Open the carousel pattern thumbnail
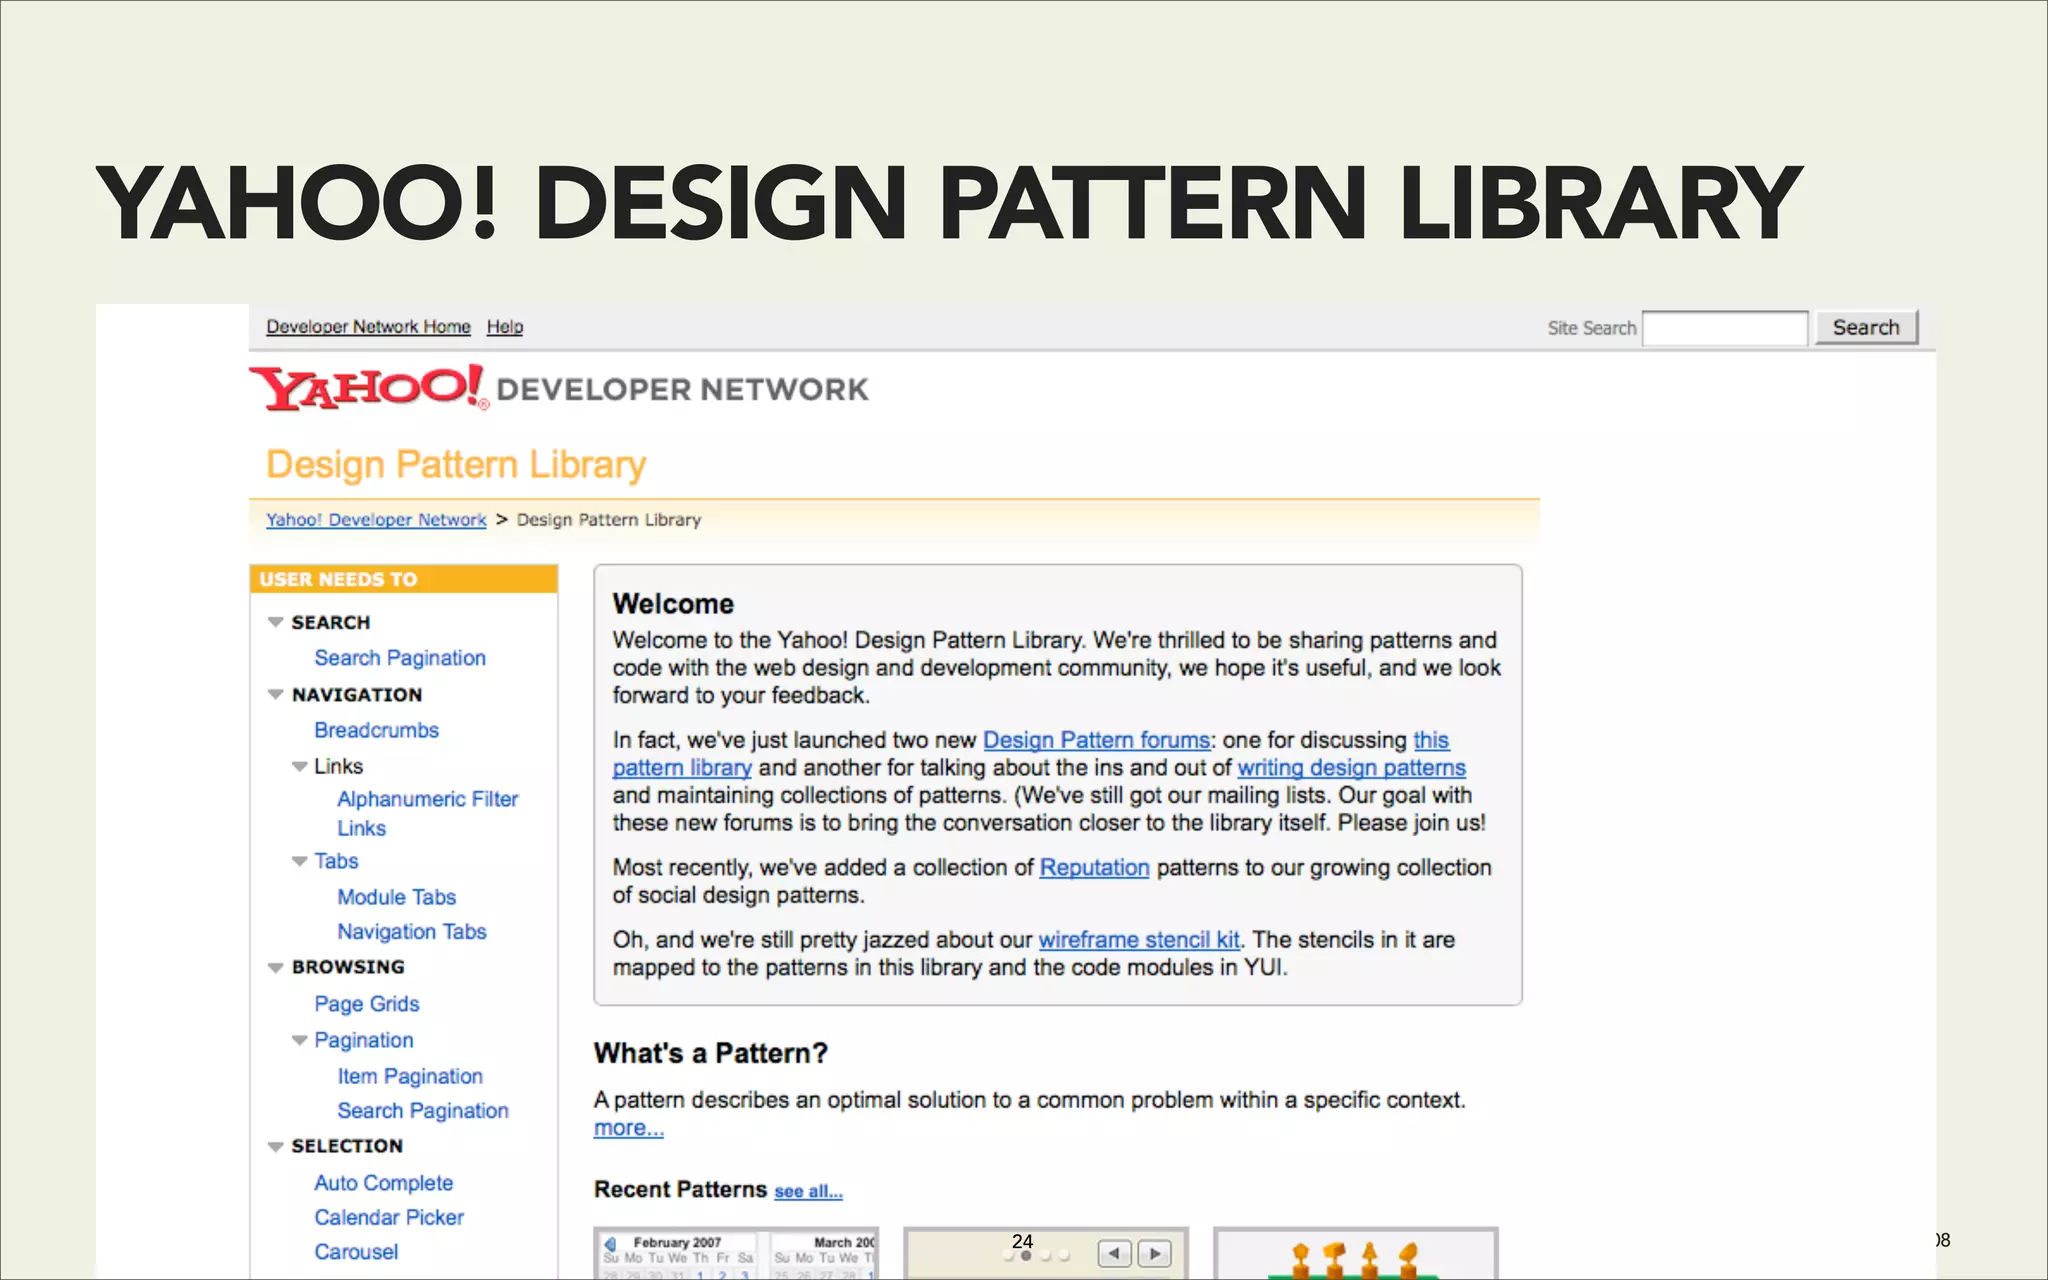This screenshot has width=2048, height=1280. [1046, 1253]
